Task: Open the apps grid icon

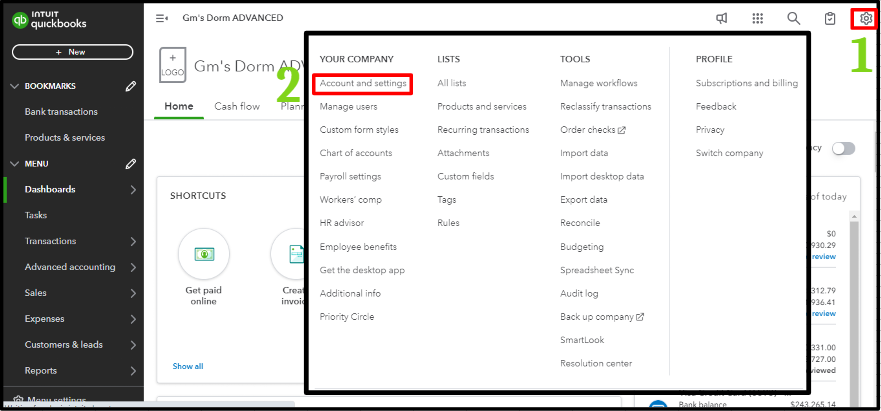Action: (x=758, y=18)
